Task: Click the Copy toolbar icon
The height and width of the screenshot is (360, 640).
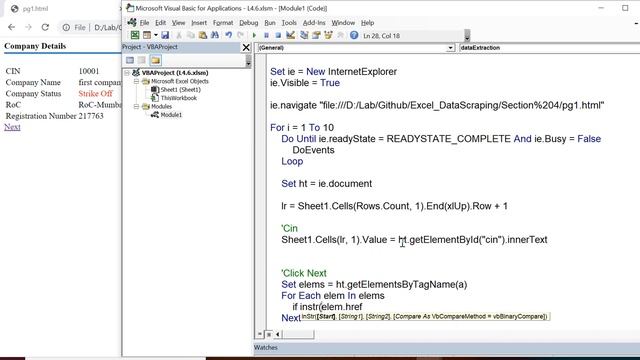Action: pyautogui.click(x=190, y=36)
